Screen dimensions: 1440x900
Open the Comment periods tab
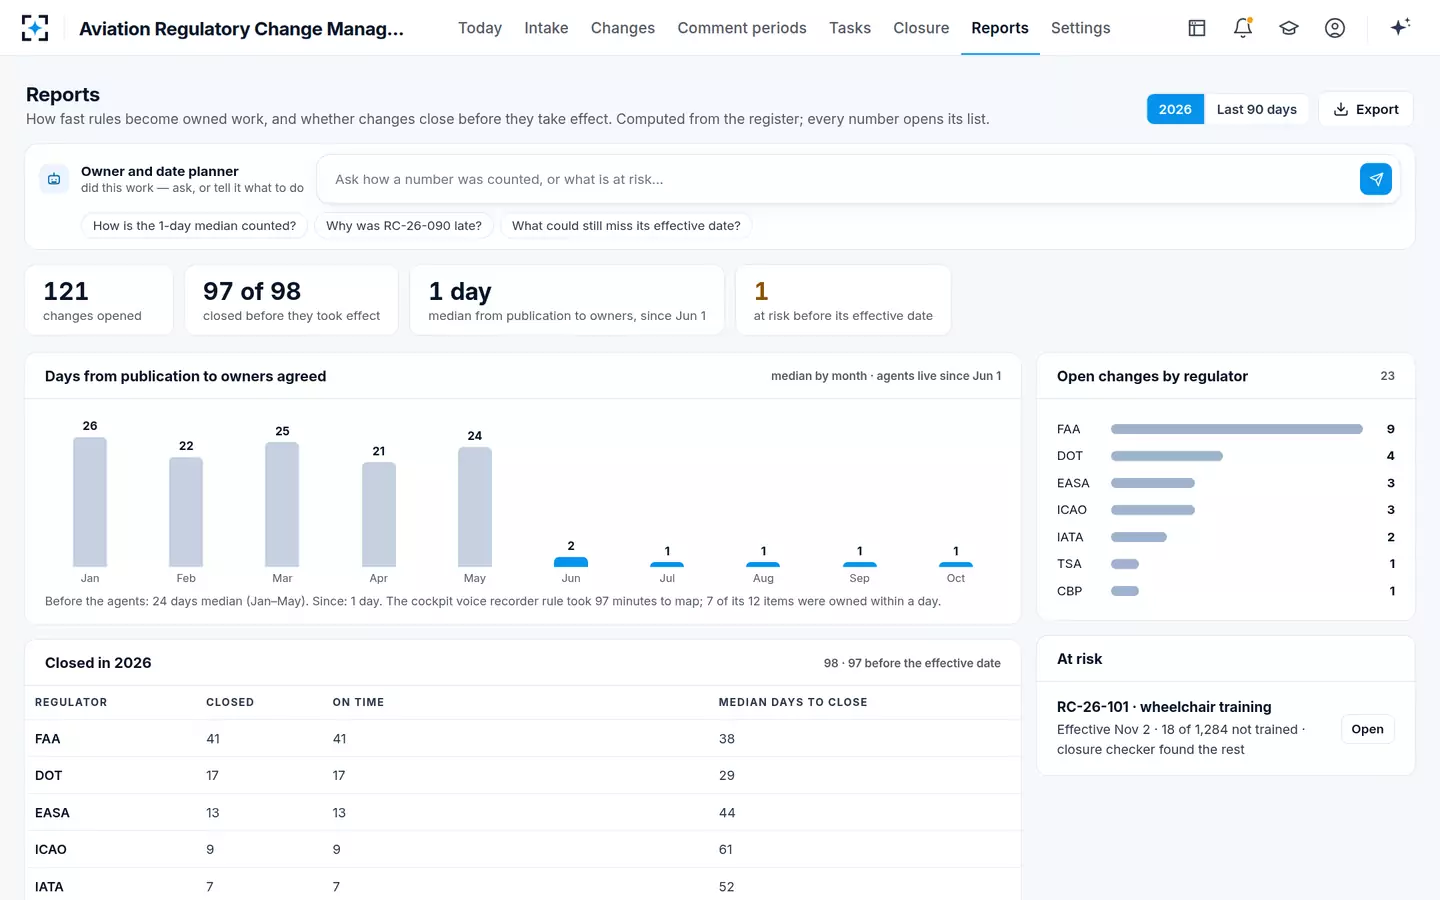[x=742, y=28]
